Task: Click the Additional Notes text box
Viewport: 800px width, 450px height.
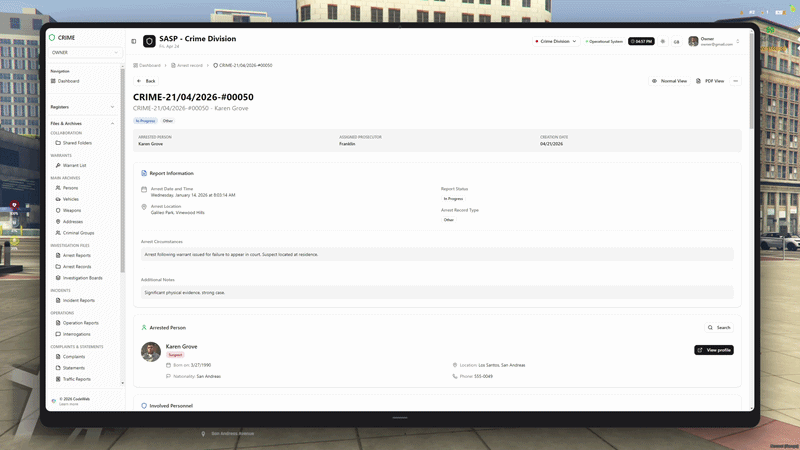Action: (x=437, y=292)
